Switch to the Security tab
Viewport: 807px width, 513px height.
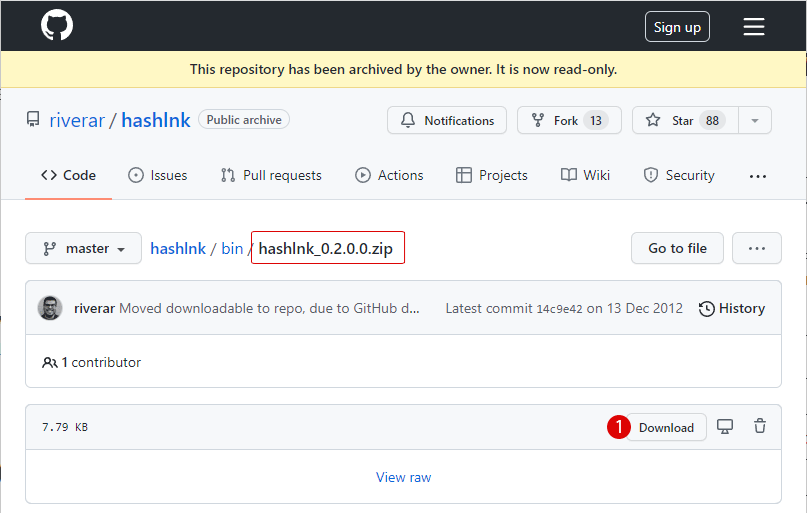pyautogui.click(x=679, y=175)
